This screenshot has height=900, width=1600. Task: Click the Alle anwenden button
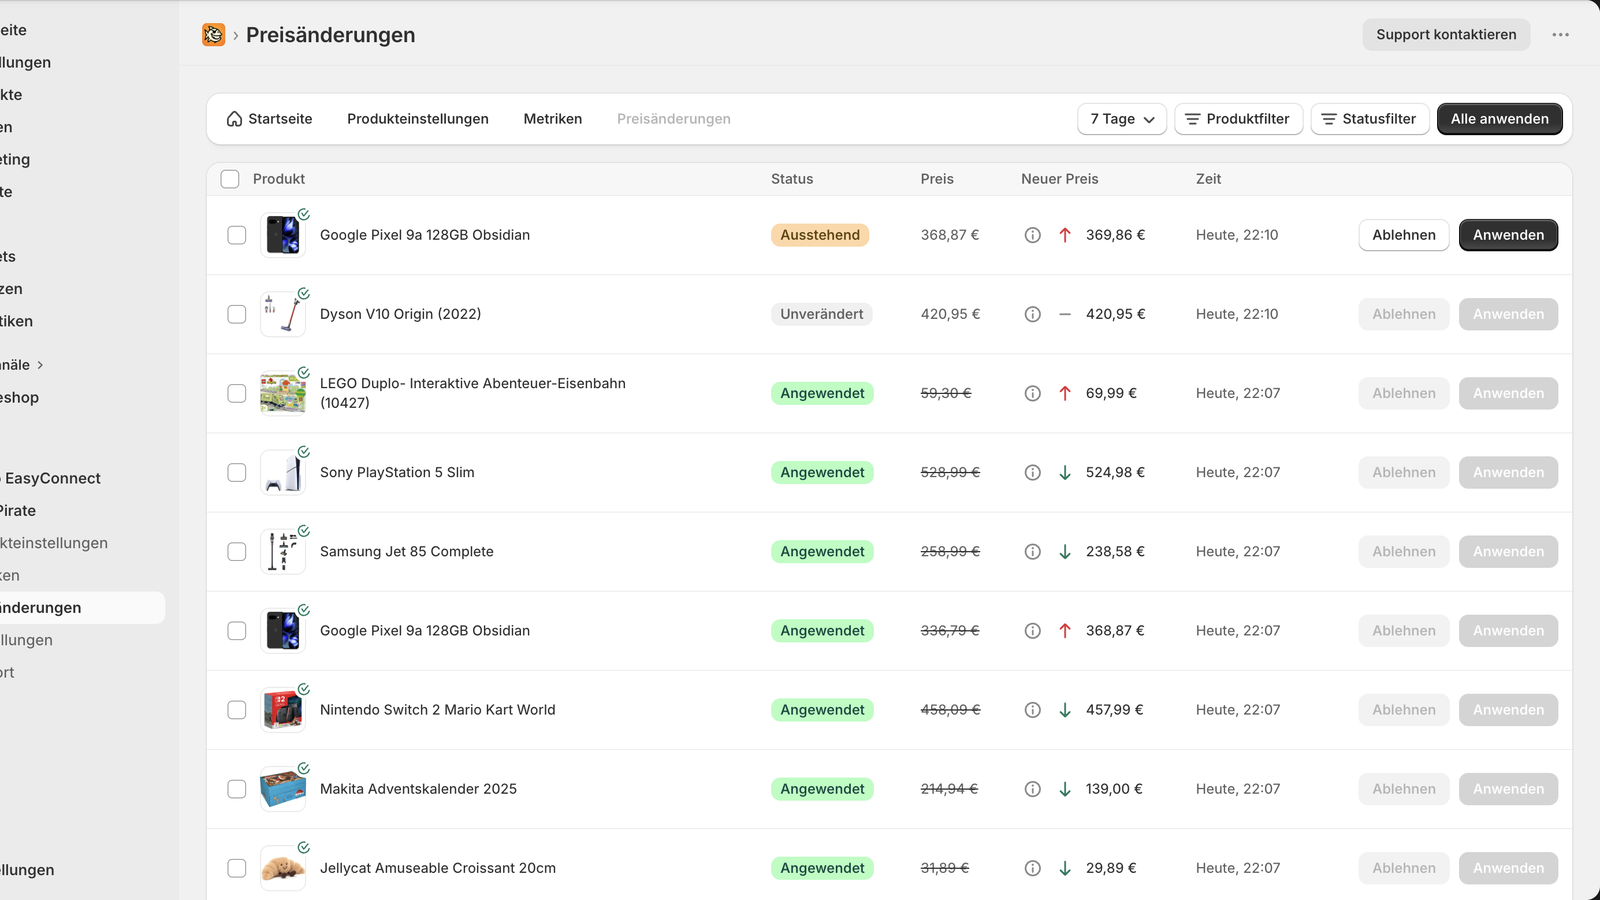click(1499, 119)
